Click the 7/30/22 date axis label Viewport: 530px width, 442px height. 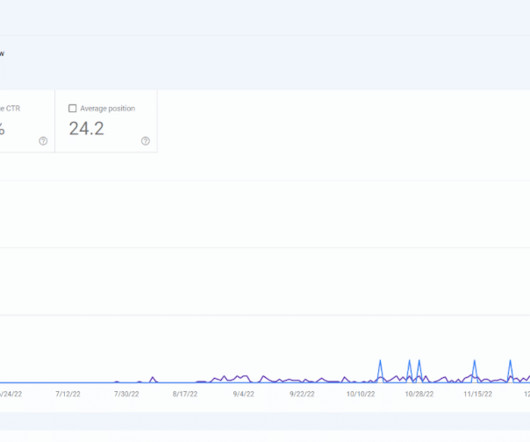126,394
